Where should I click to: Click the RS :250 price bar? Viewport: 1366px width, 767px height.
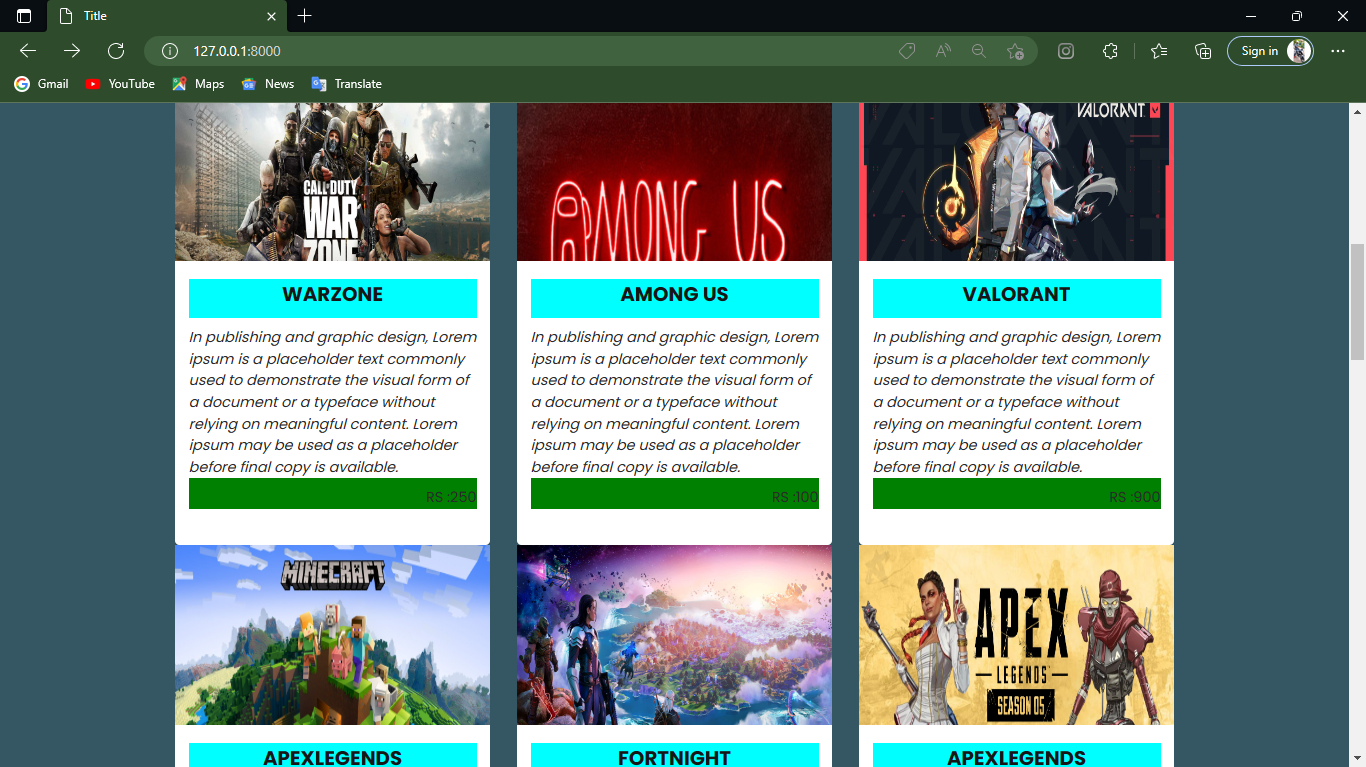333,493
